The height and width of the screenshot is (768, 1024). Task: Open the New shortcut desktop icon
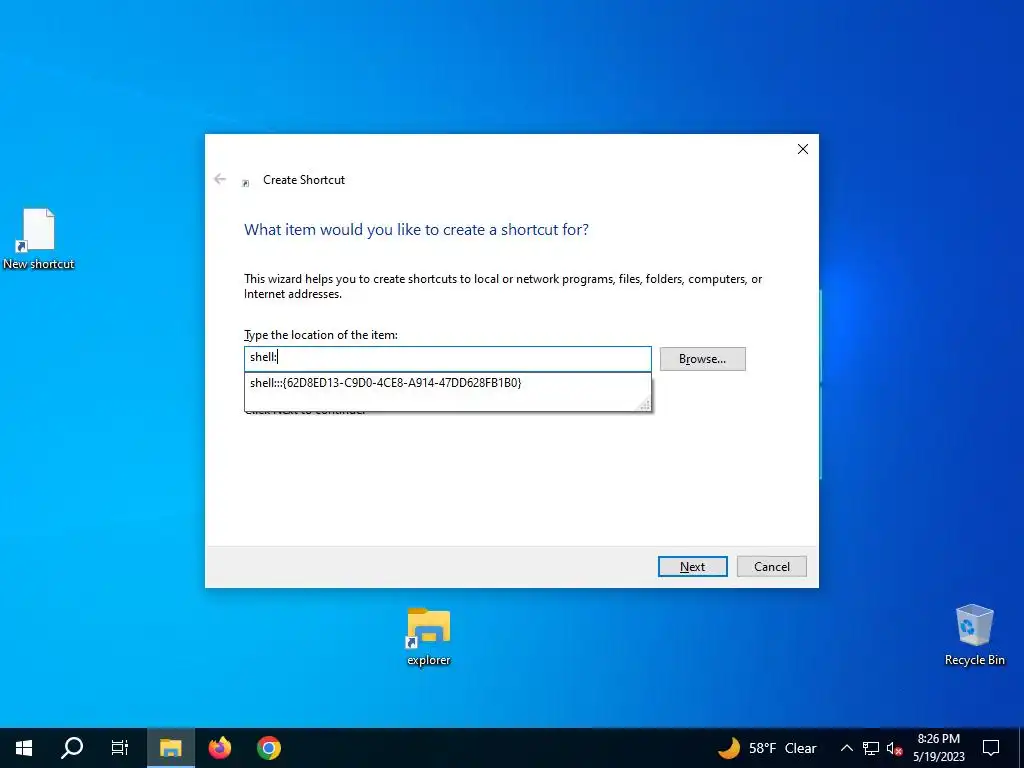coord(39,238)
